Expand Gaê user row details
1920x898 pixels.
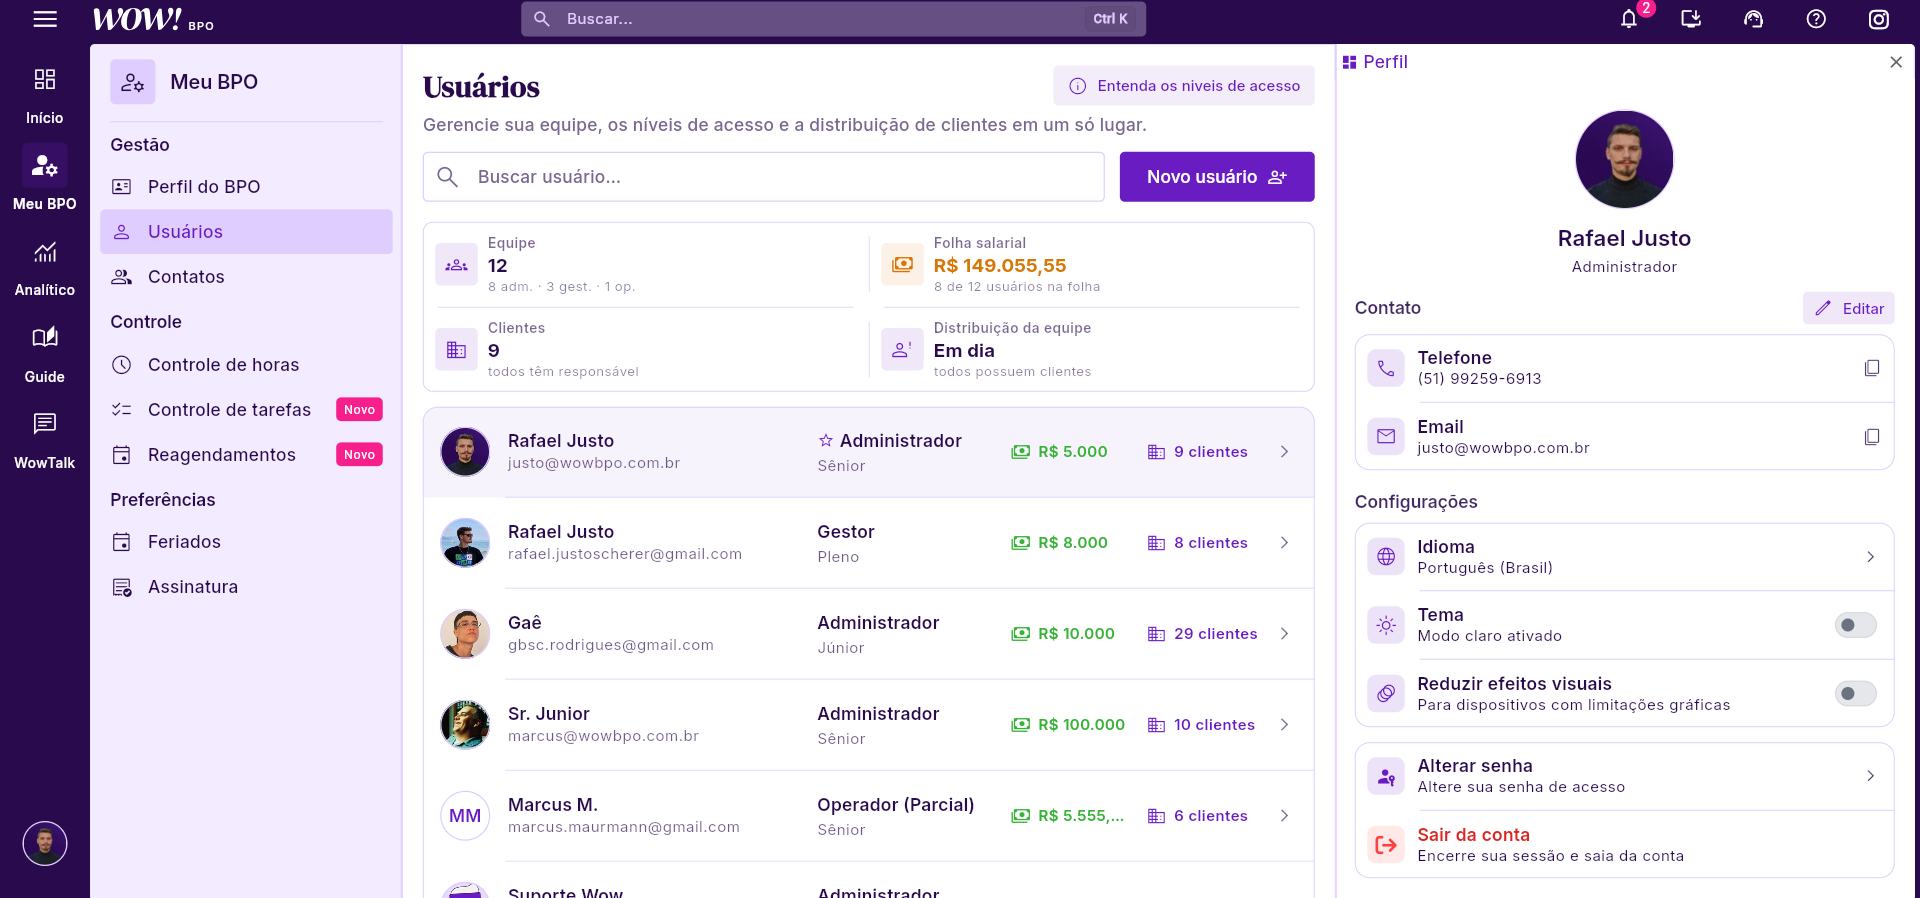pyautogui.click(x=868, y=634)
